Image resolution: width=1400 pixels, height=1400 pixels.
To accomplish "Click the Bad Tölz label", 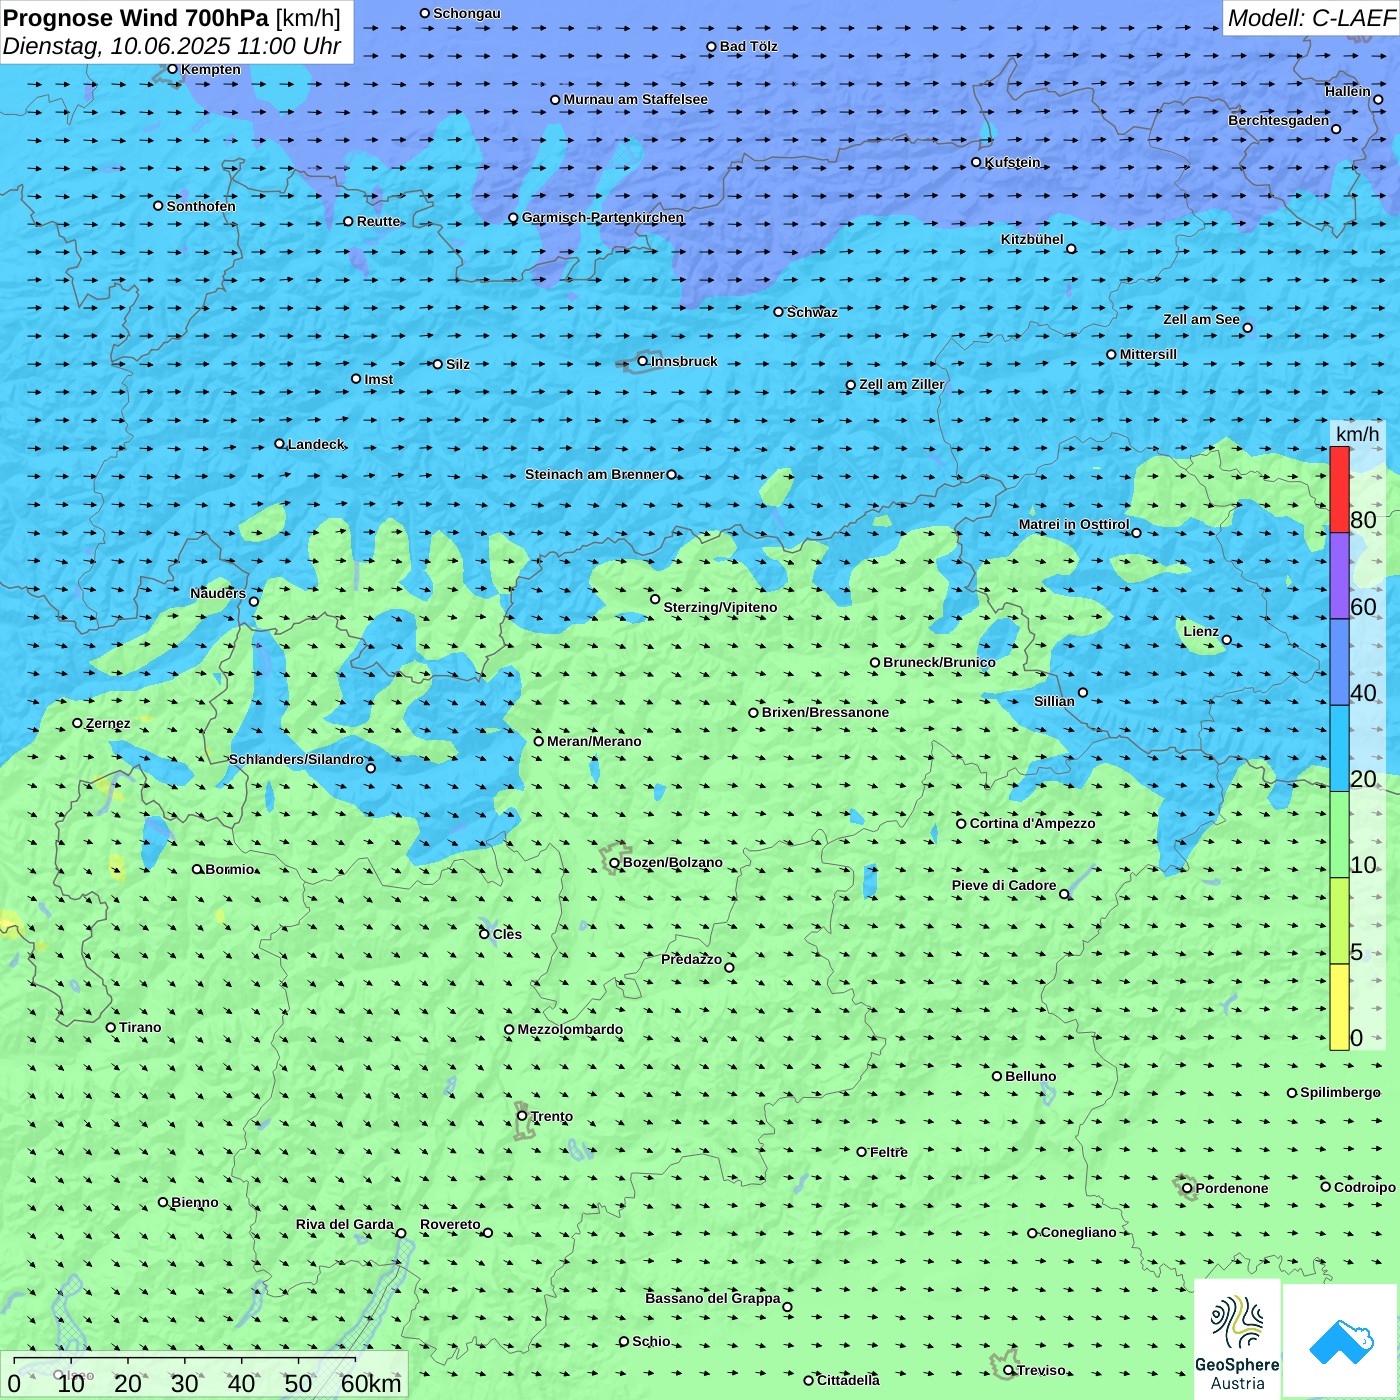I will pos(748,46).
